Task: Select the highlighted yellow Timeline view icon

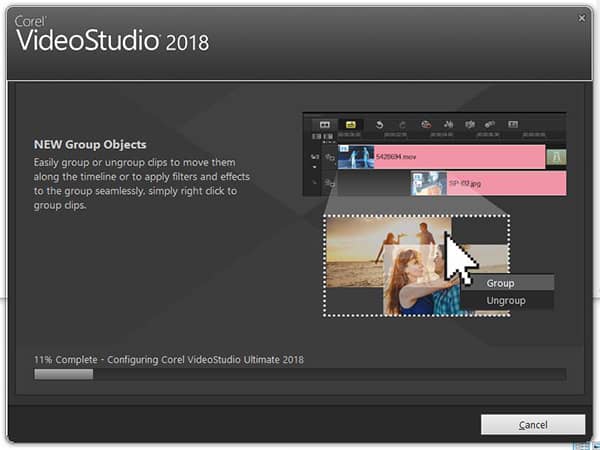Action: 350,125
